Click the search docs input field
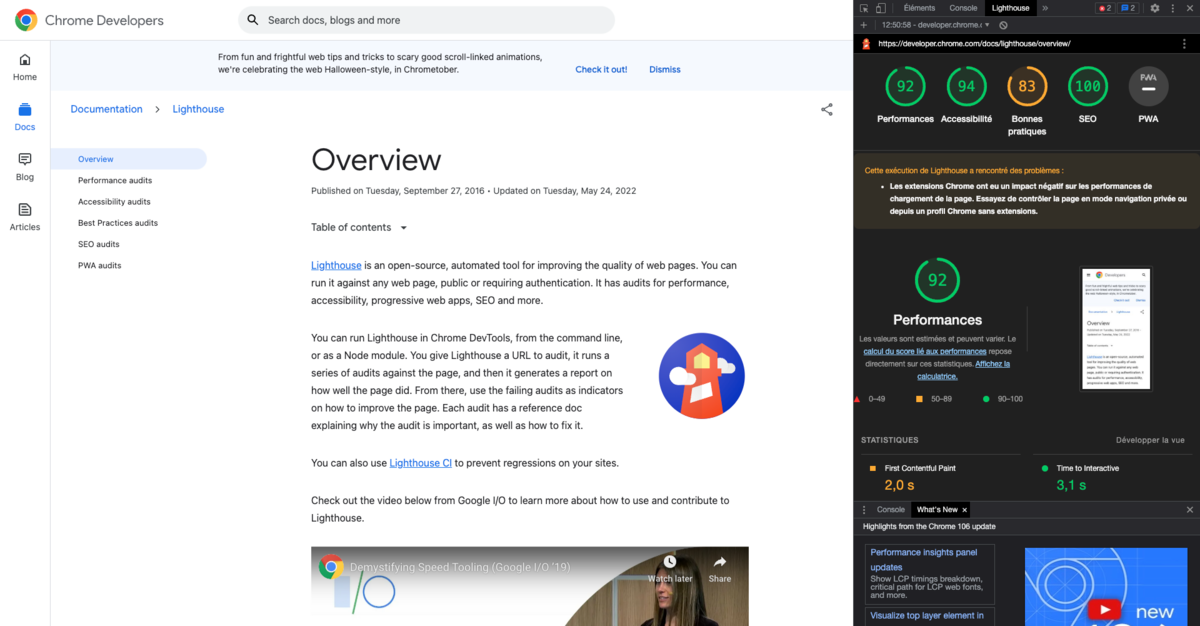This screenshot has width=1200, height=626. [426, 20]
